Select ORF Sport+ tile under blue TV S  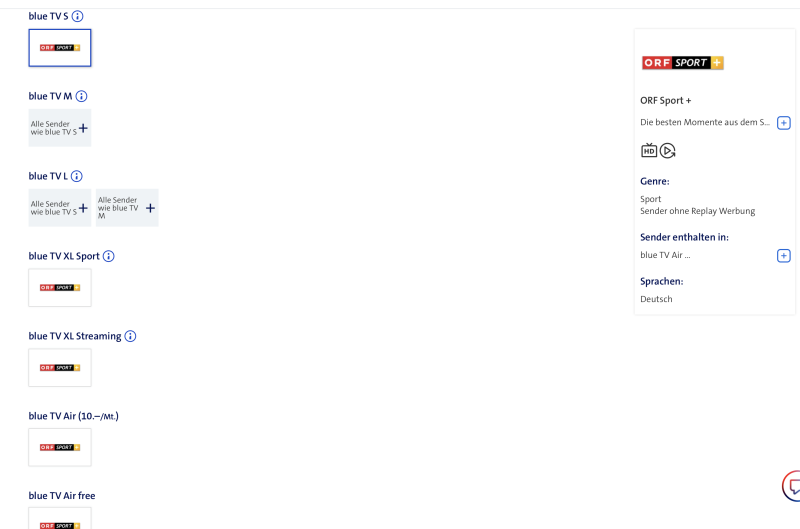click(60, 48)
